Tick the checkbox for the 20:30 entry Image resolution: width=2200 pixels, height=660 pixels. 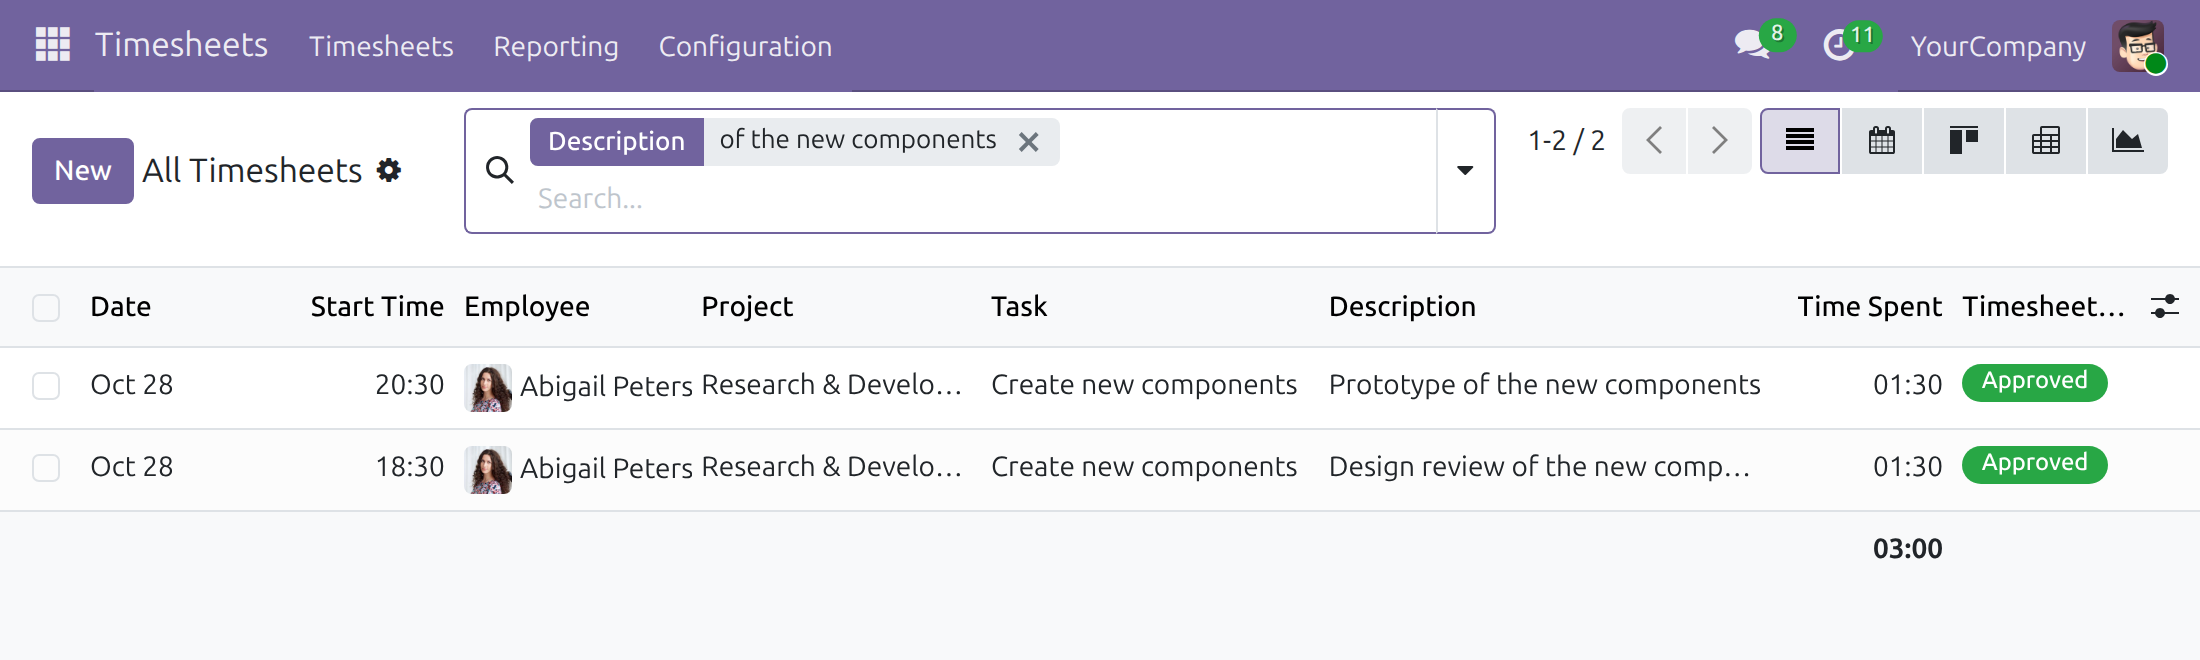(x=46, y=385)
